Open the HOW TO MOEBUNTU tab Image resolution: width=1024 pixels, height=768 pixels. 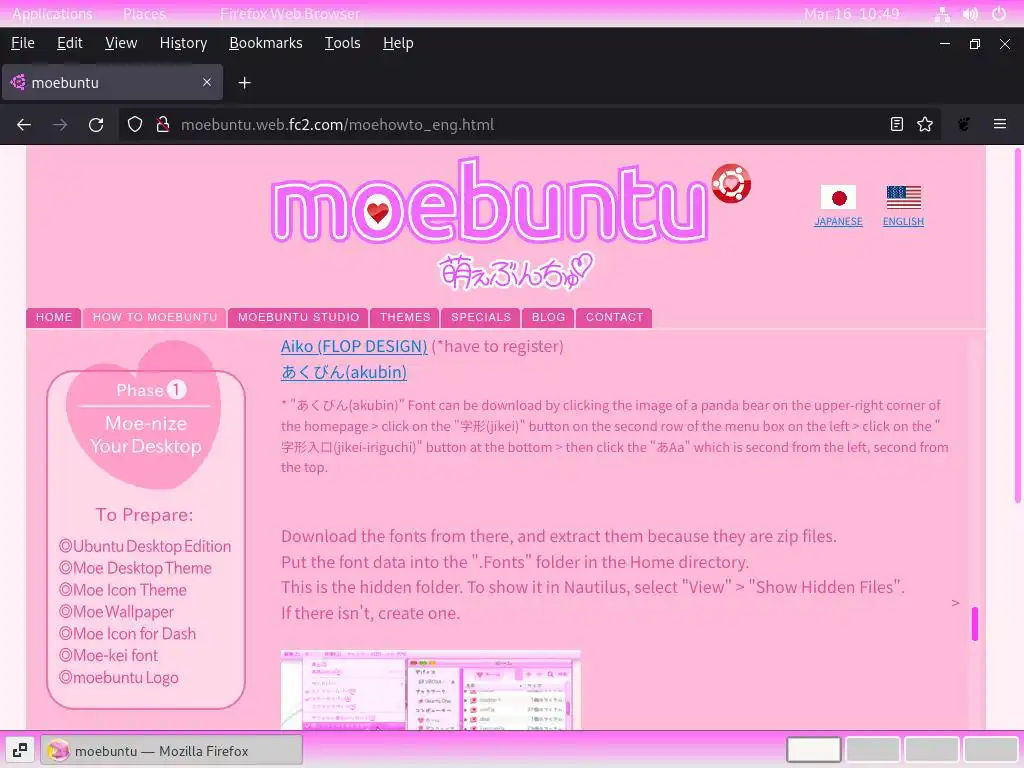point(155,317)
